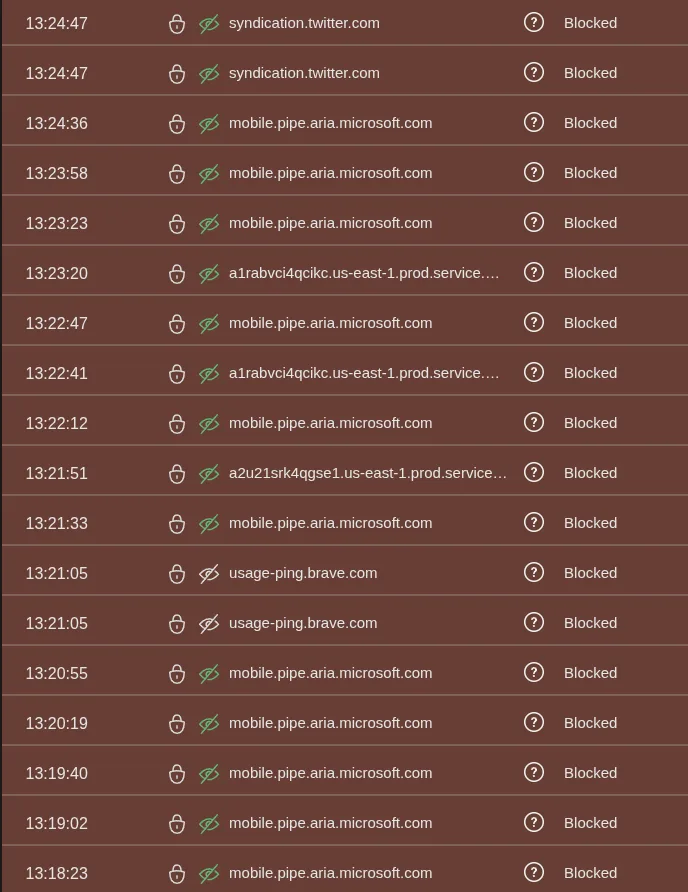The height and width of the screenshot is (892, 688).
Task: Click the help icon next to the 13:21:51 Blocked status
Action: [x=533, y=472]
